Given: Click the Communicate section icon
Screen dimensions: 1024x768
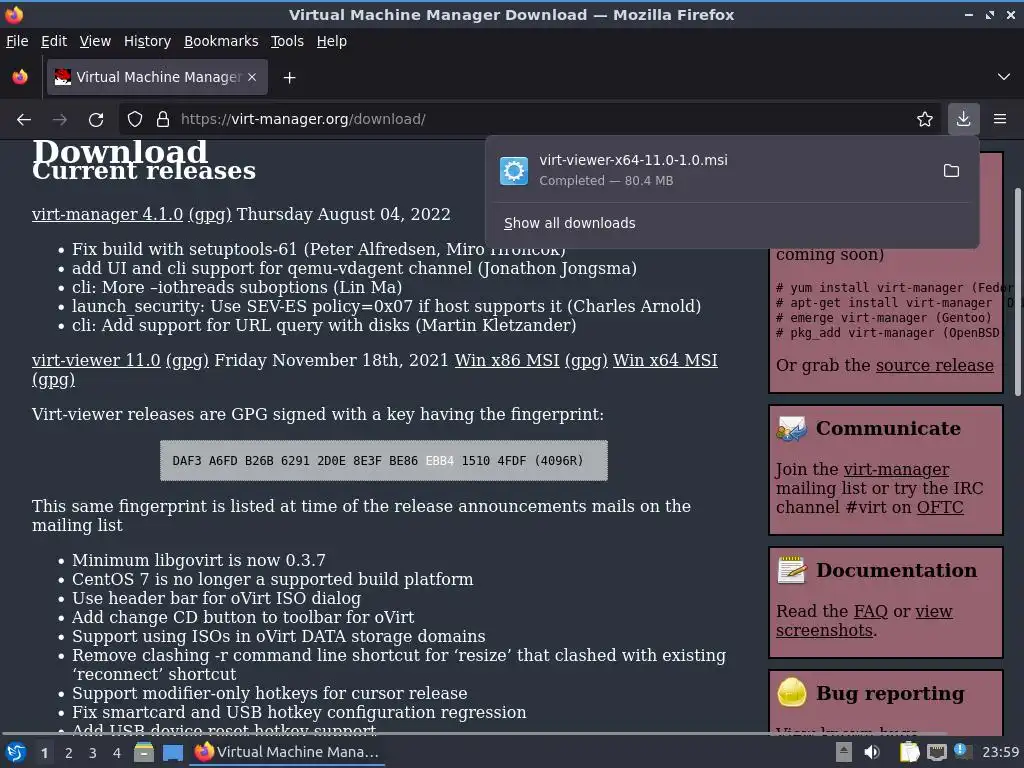Looking at the screenshot, I should click(x=792, y=429).
